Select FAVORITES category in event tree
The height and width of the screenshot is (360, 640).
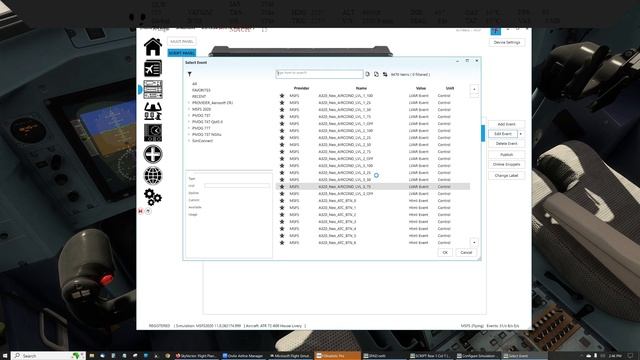click(x=201, y=90)
